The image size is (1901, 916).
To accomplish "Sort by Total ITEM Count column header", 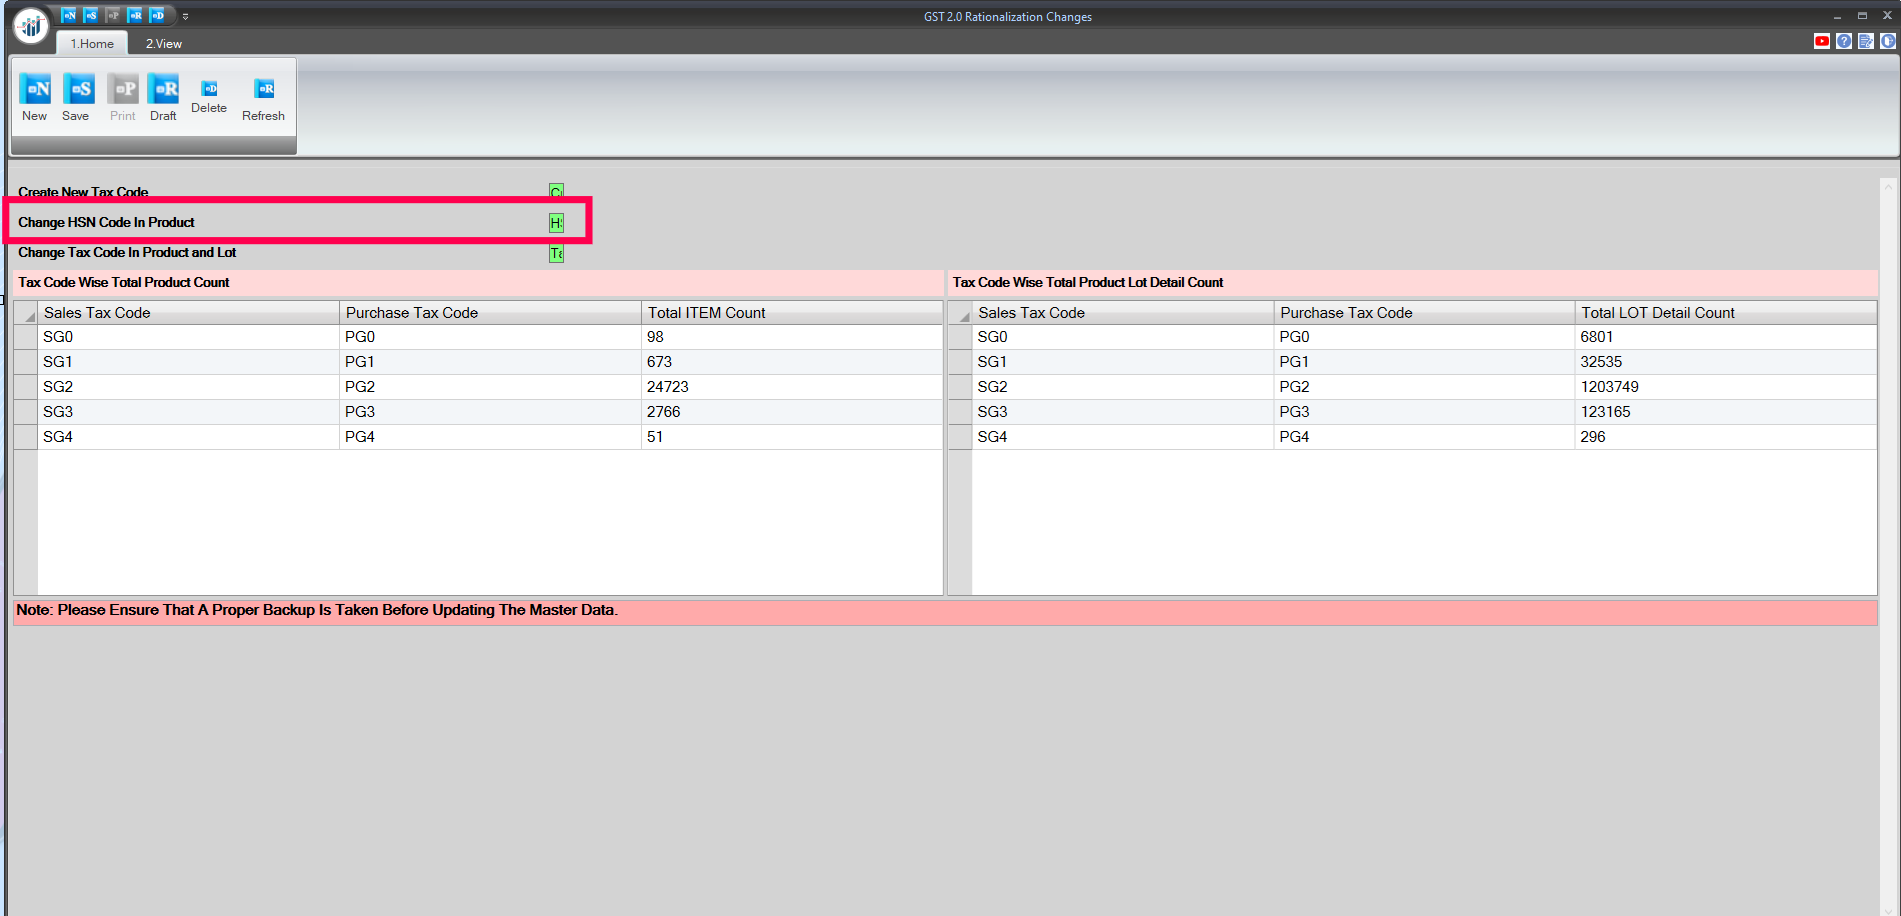I will coord(792,313).
